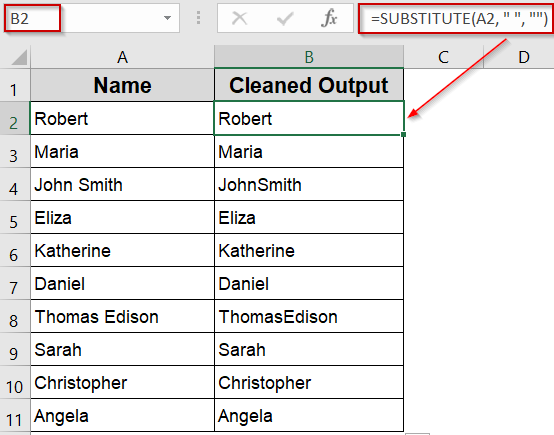Select row 6 header
The image size is (554, 435).
pyautogui.click(x=15, y=250)
